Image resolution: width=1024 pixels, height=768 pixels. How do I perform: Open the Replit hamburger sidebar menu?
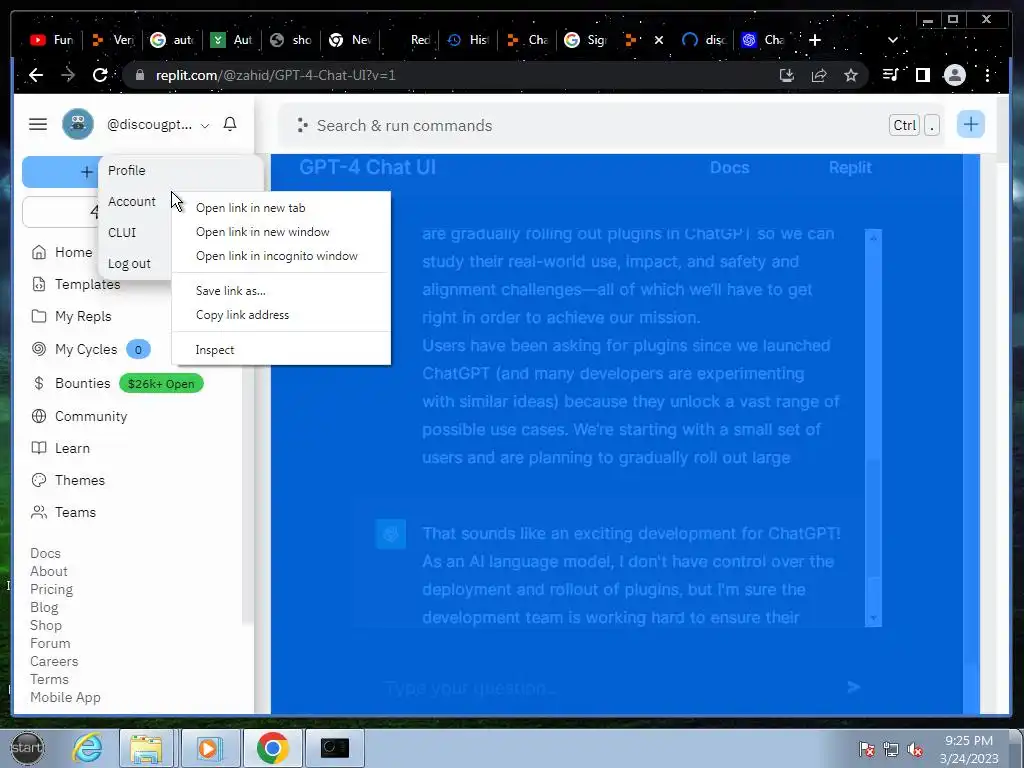pos(38,124)
